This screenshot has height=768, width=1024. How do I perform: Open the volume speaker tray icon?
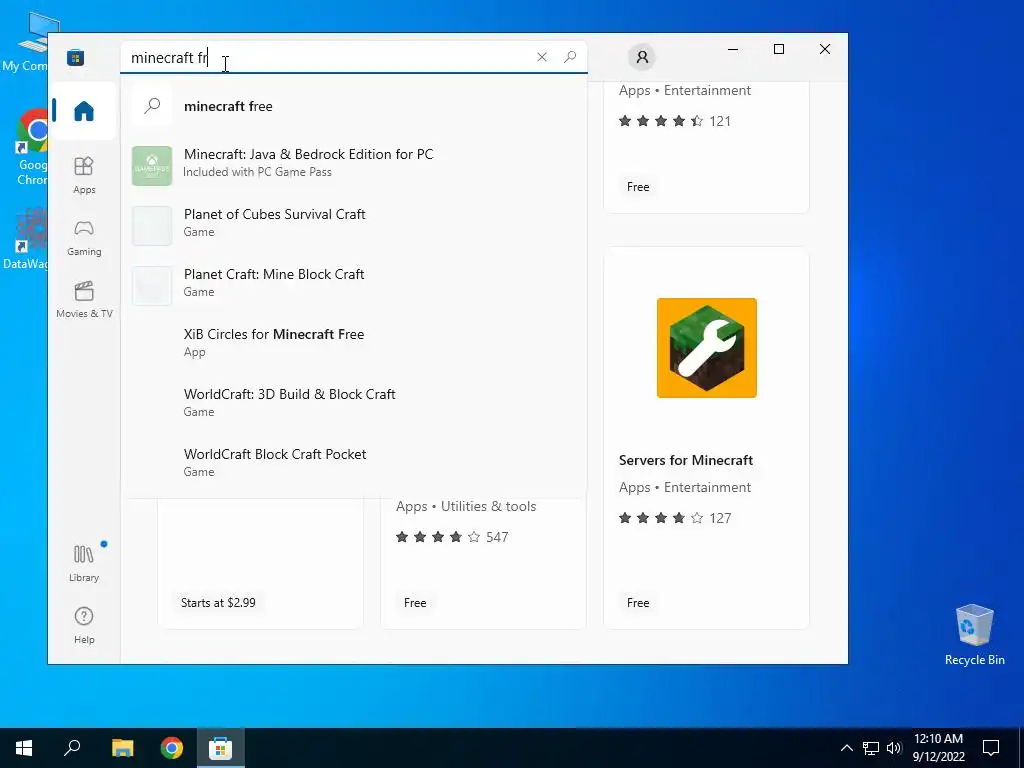click(894, 748)
